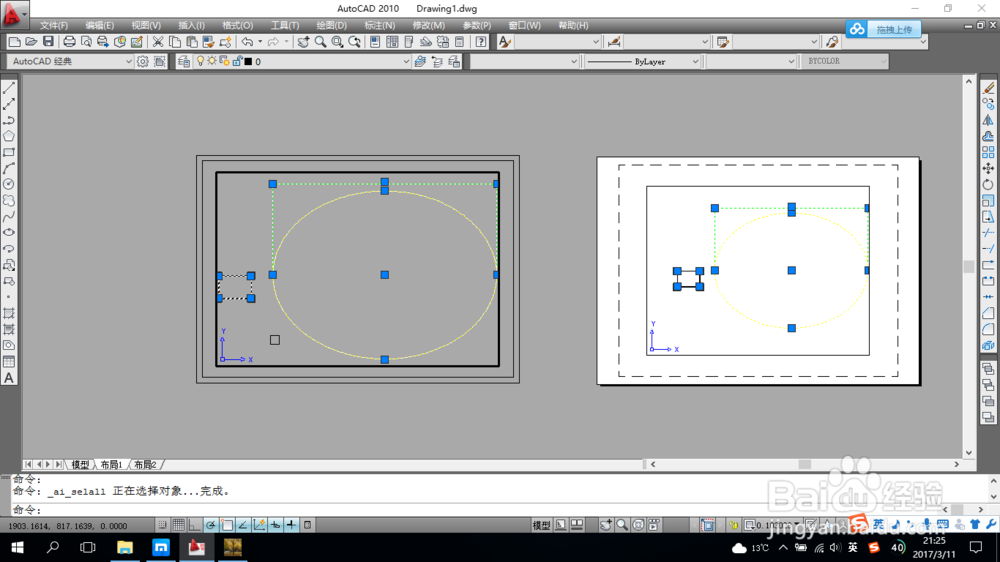Open the 编辑(E) menu
The height and width of the screenshot is (562, 1000).
click(x=99, y=26)
